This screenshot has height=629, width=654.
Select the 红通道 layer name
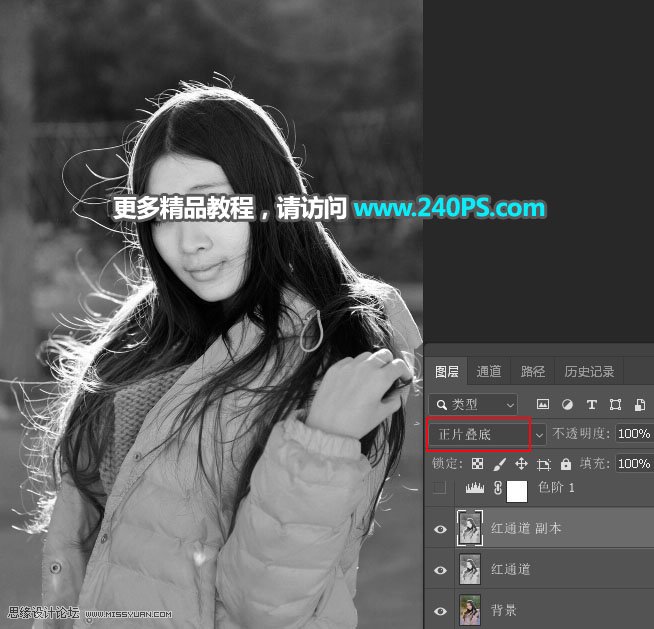click(x=511, y=569)
